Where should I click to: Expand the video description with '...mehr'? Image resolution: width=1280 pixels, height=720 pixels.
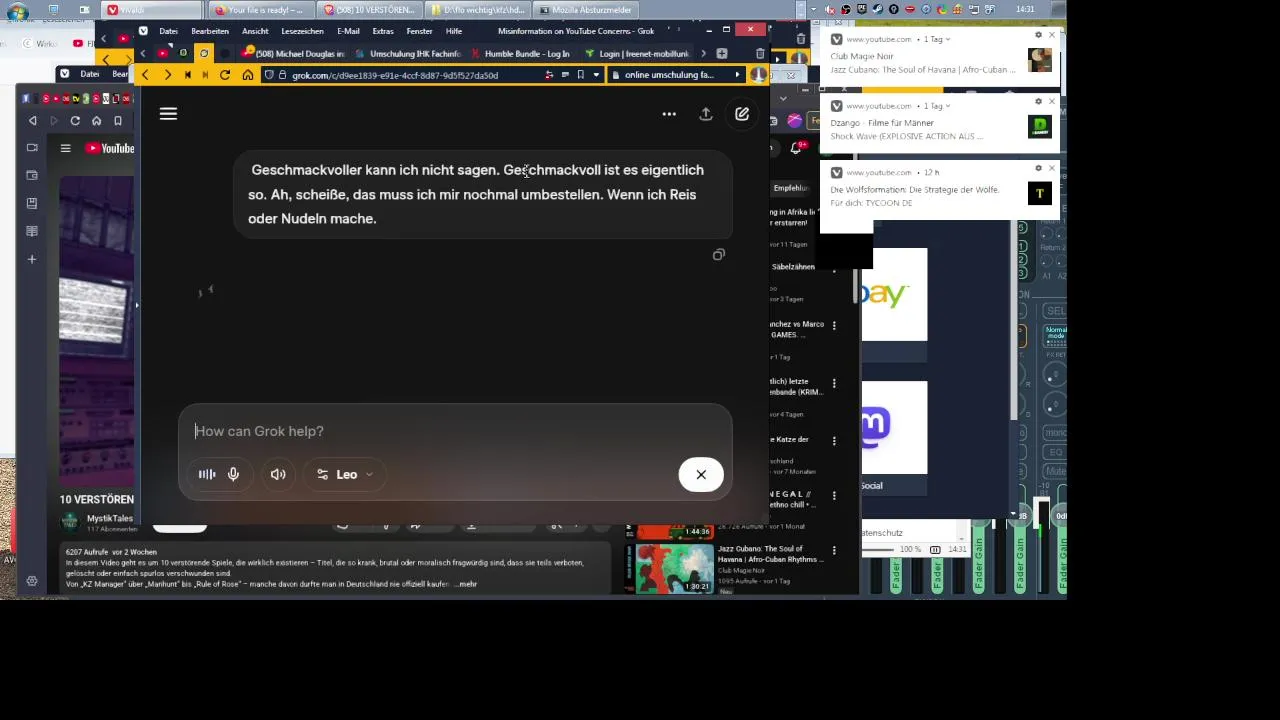pos(465,584)
